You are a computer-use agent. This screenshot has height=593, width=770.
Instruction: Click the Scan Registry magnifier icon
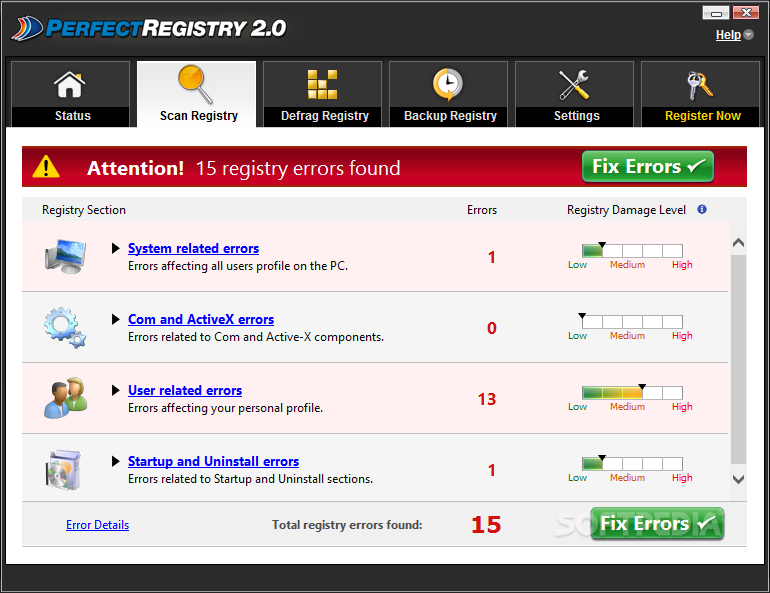[195, 84]
